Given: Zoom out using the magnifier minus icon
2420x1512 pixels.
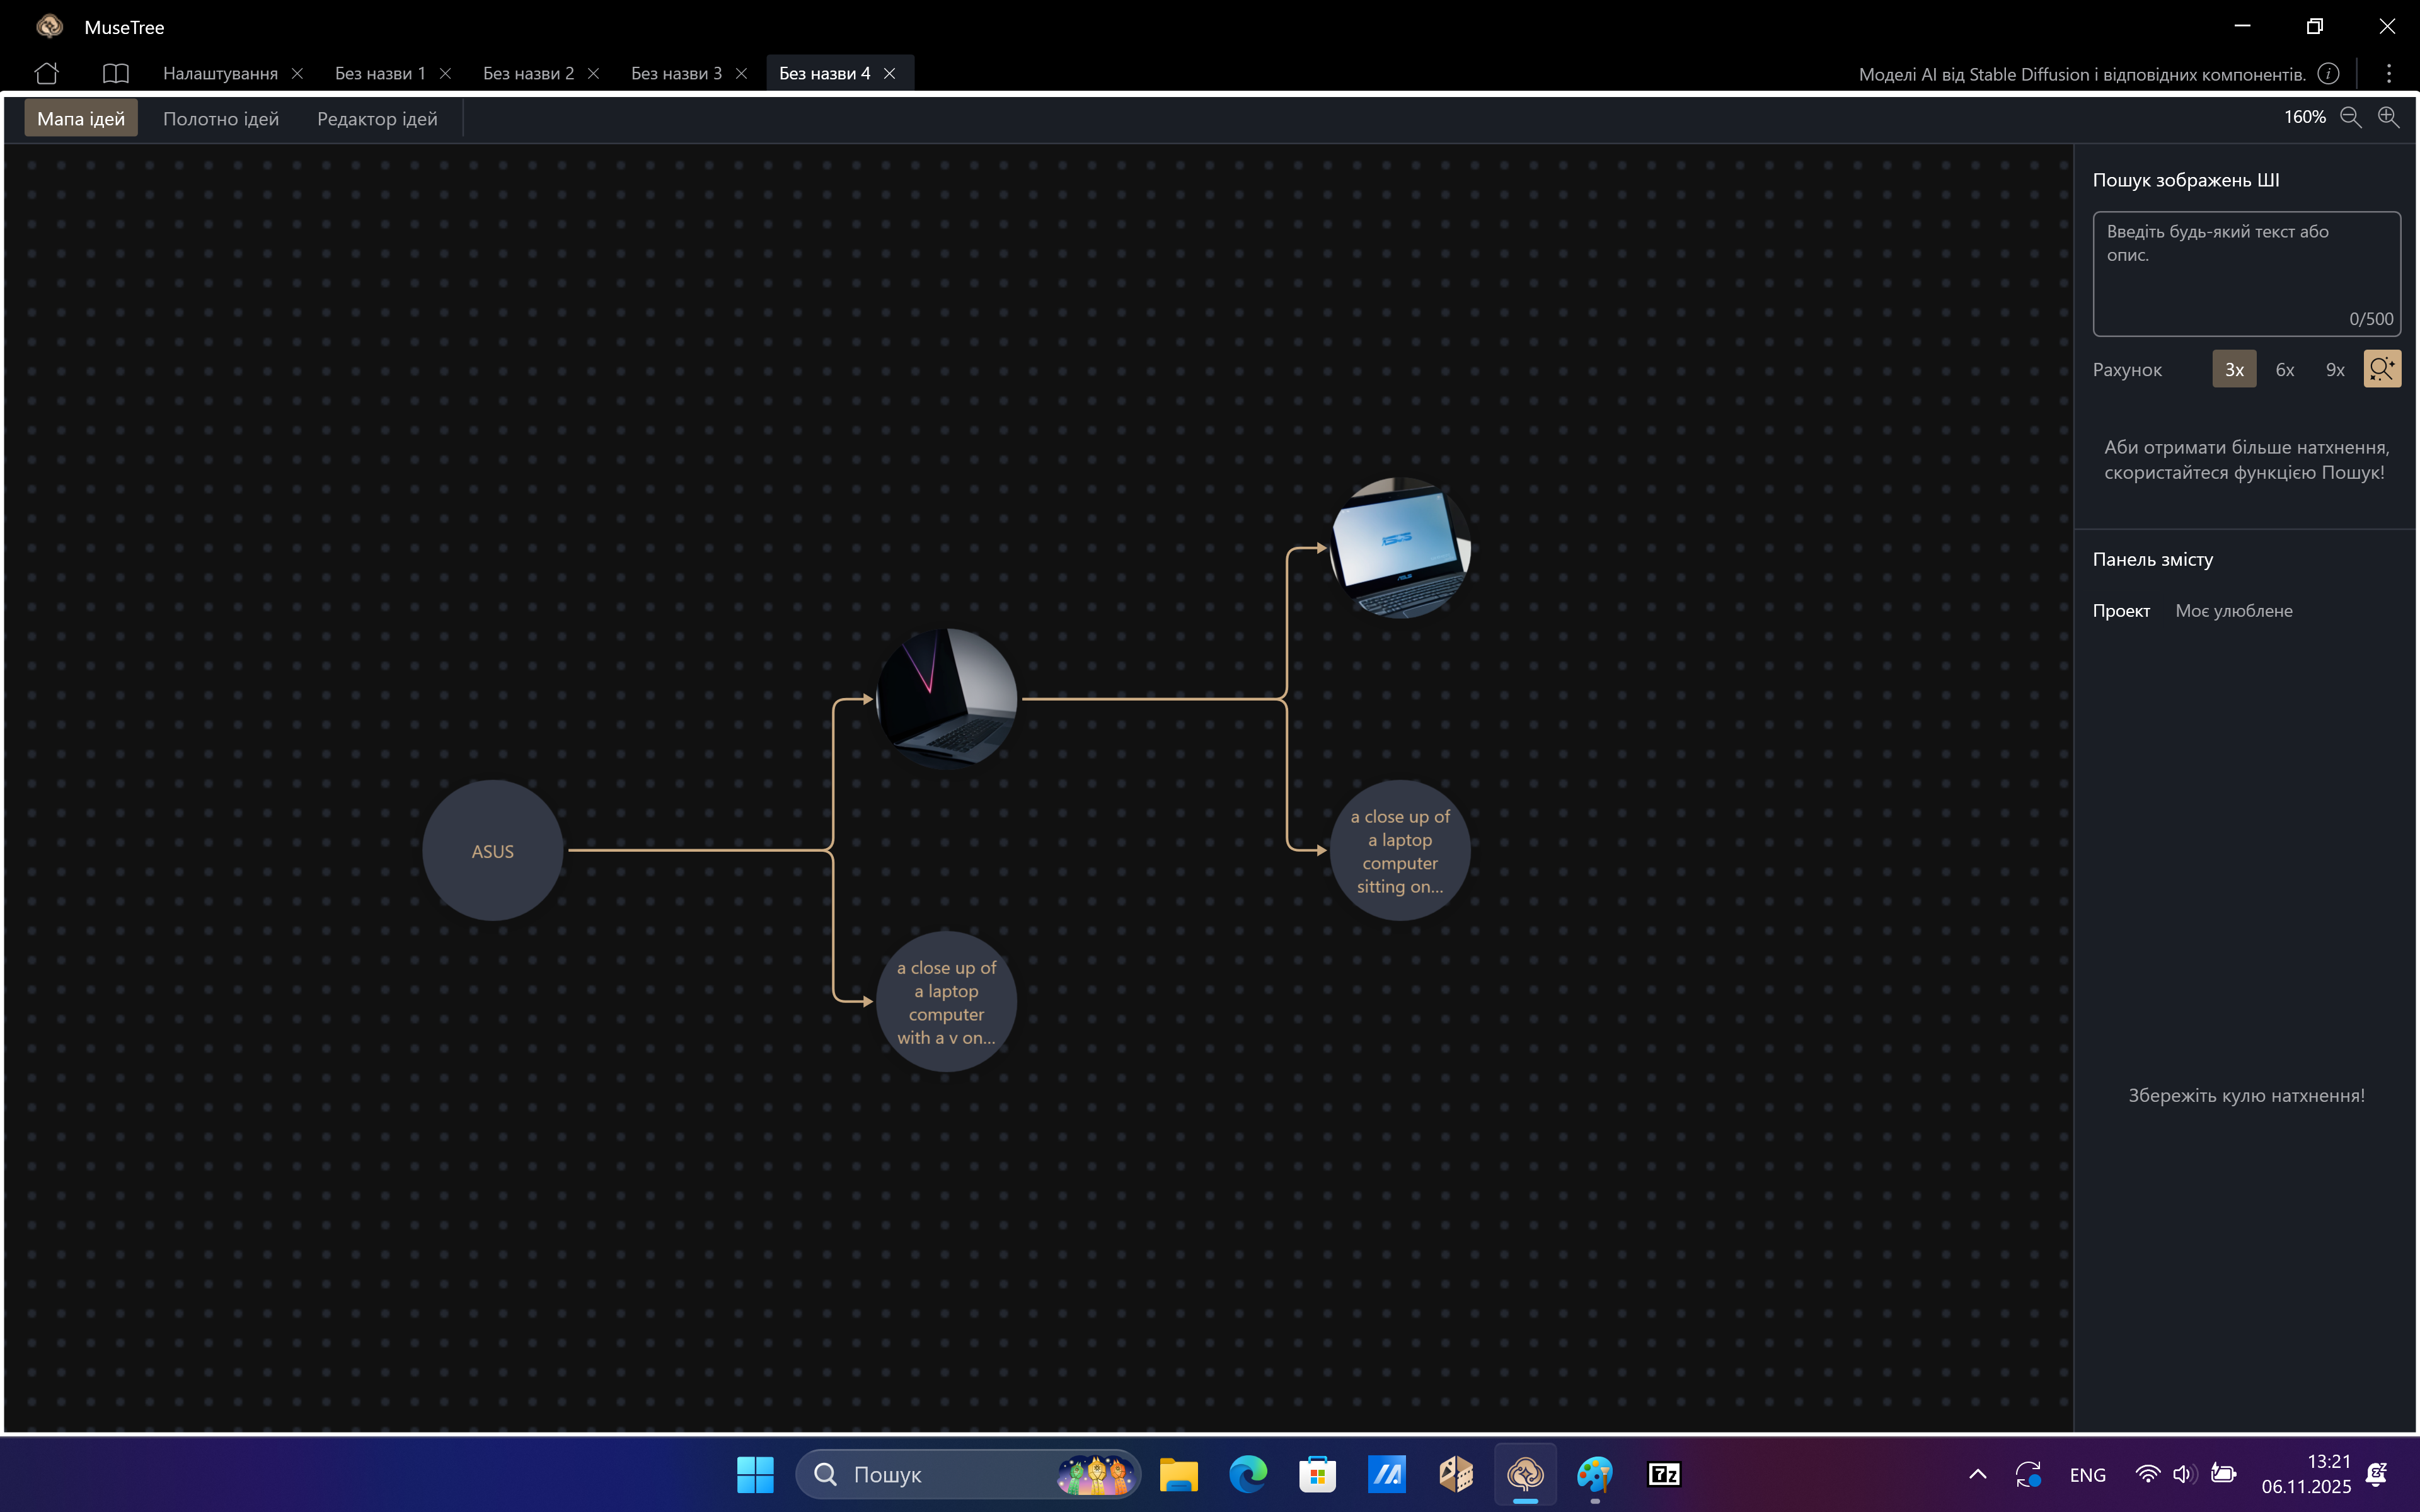Looking at the screenshot, I should point(2350,117).
